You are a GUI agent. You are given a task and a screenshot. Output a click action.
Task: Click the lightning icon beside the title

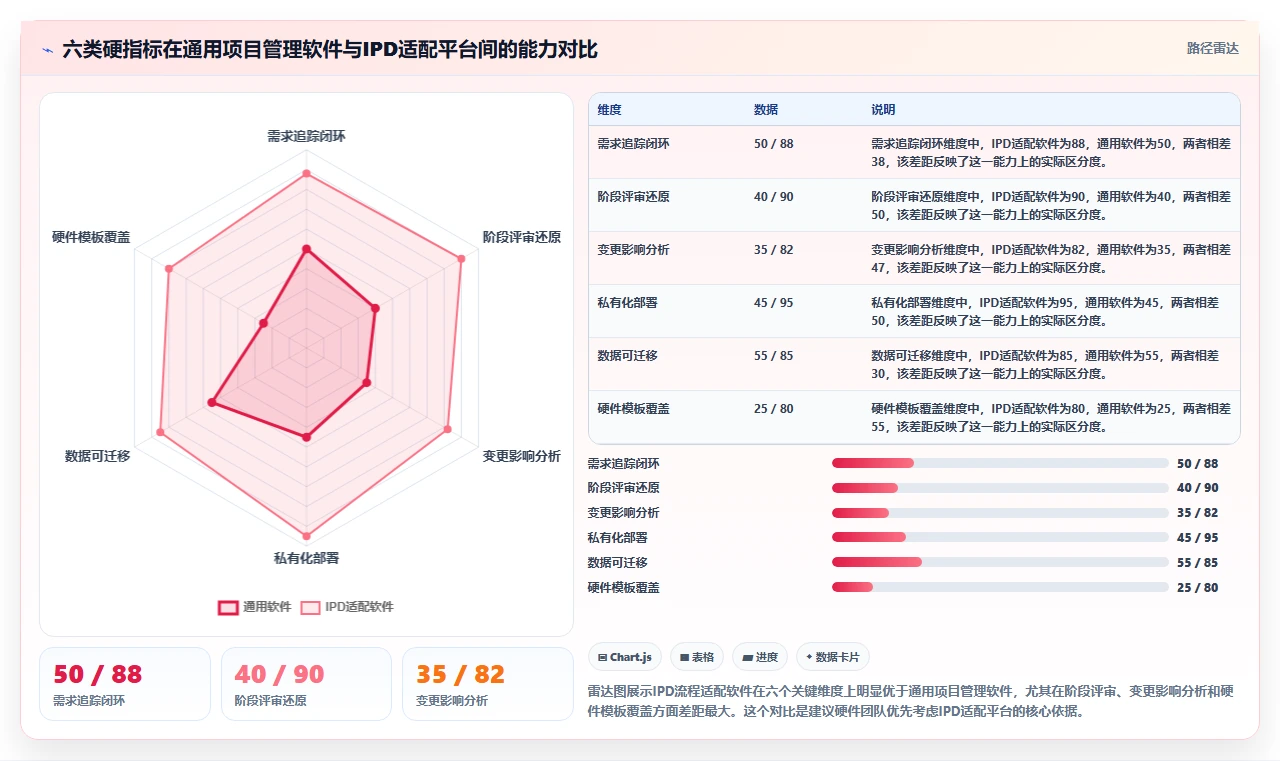[47, 50]
